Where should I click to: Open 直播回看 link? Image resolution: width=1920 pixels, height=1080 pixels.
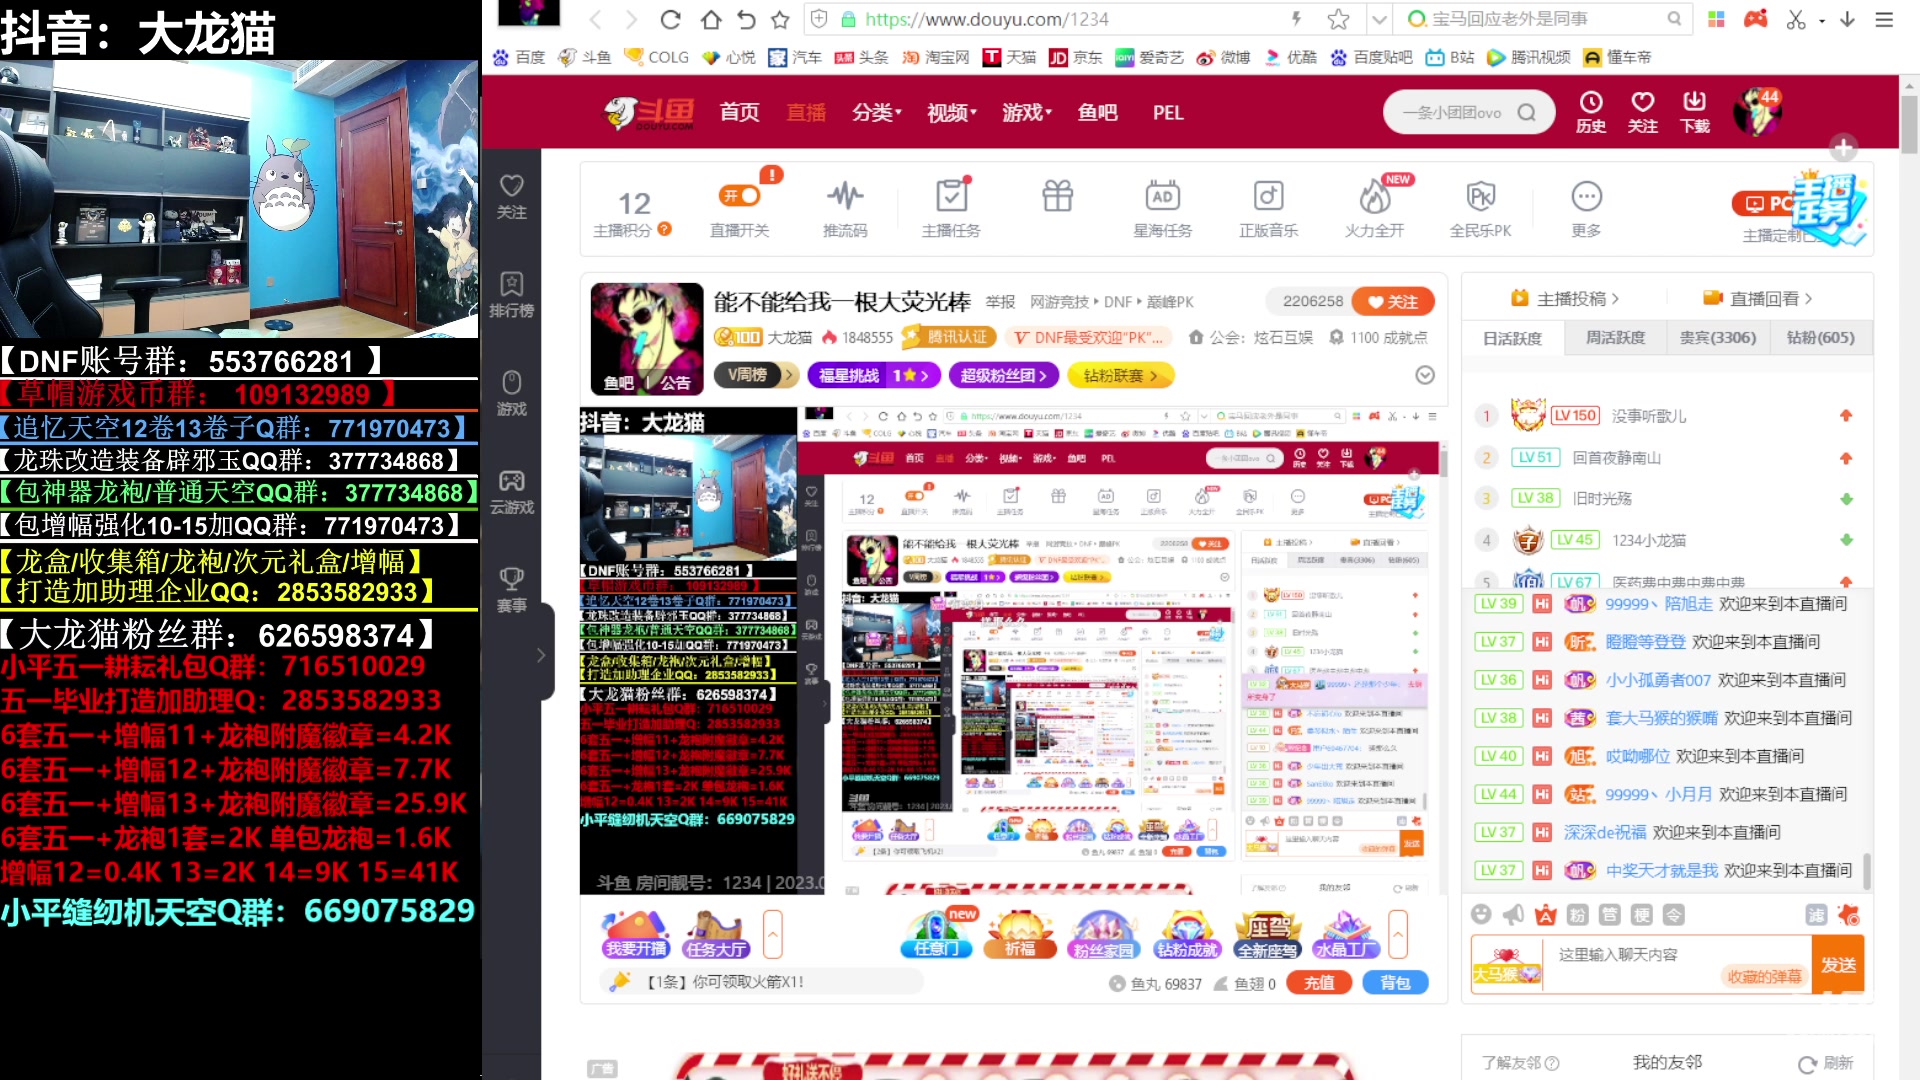click(x=1757, y=298)
